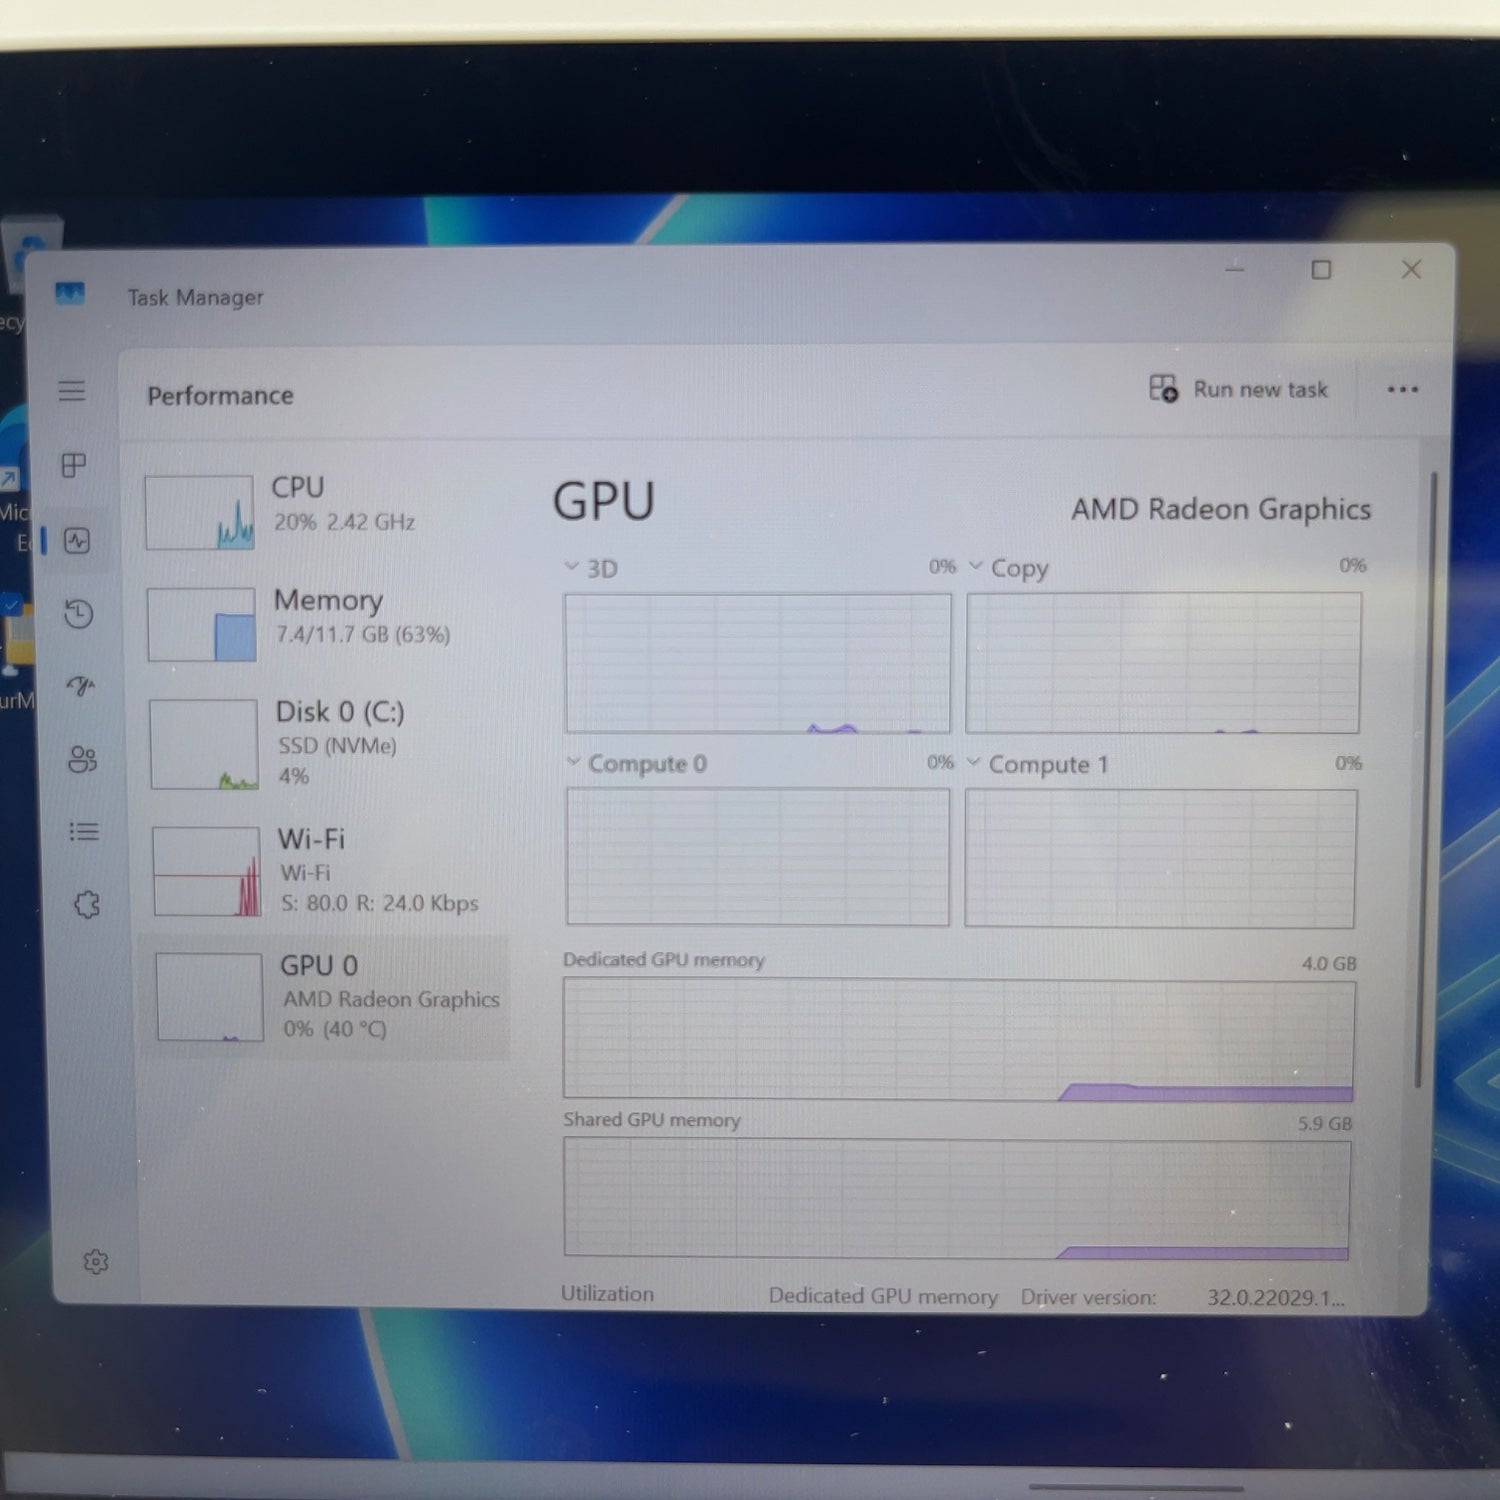
Task: Open the Performance page header
Action: [x=220, y=395]
